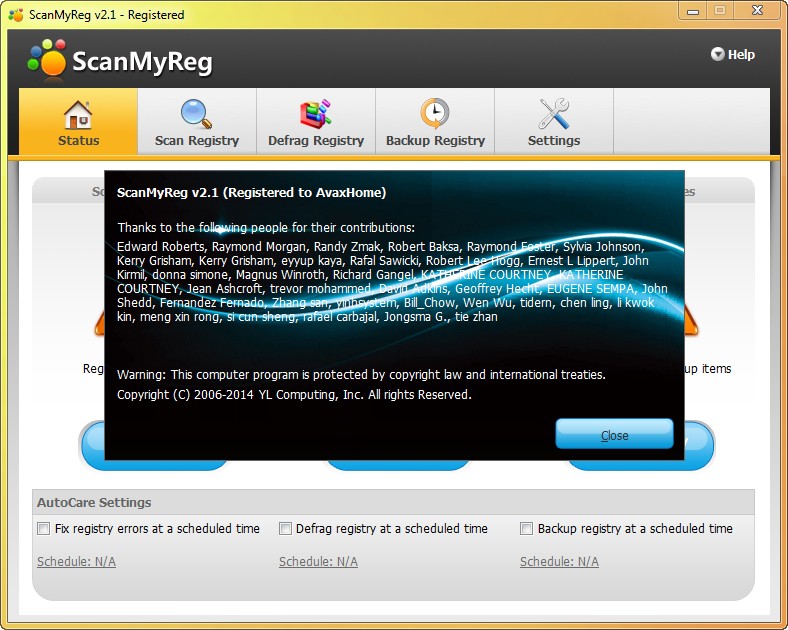Click the Registered to AvaxHome title text
The image size is (788, 630).
click(251, 192)
